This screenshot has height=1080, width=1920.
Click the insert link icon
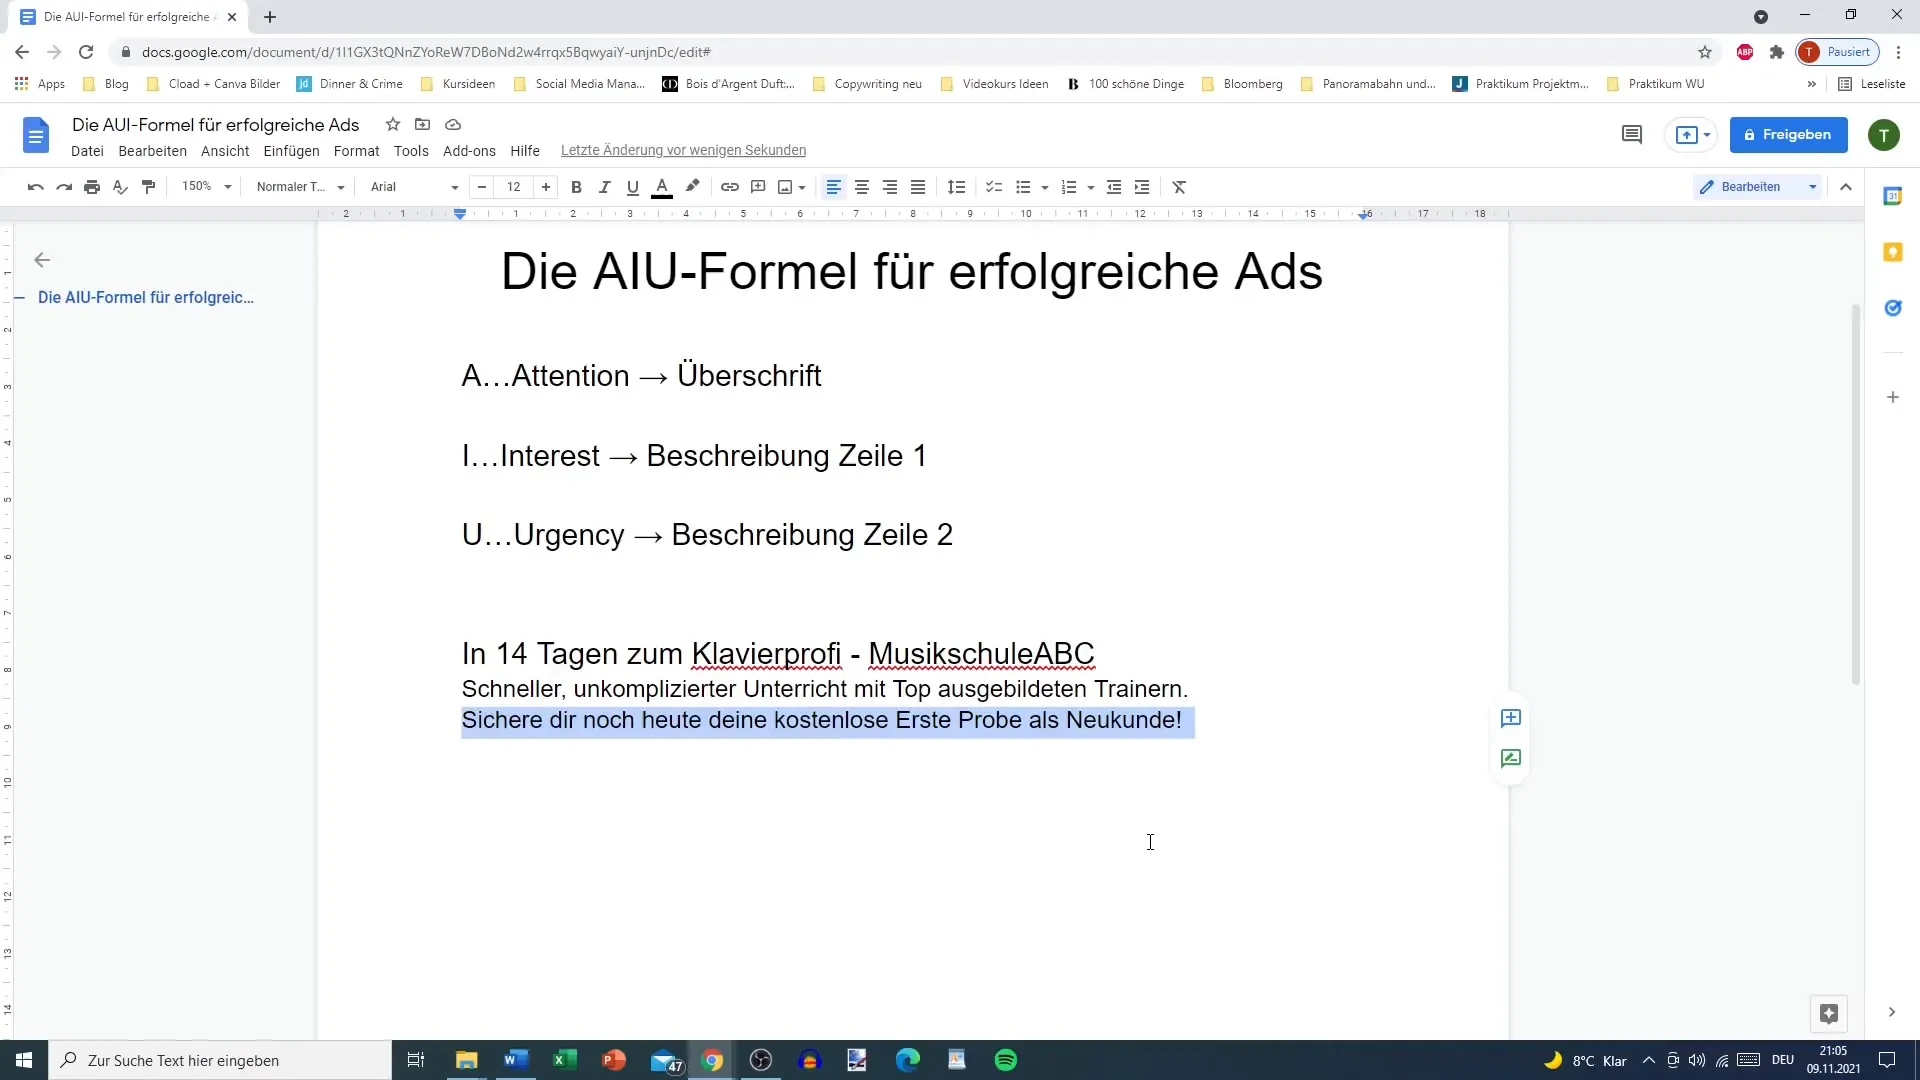click(x=729, y=186)
